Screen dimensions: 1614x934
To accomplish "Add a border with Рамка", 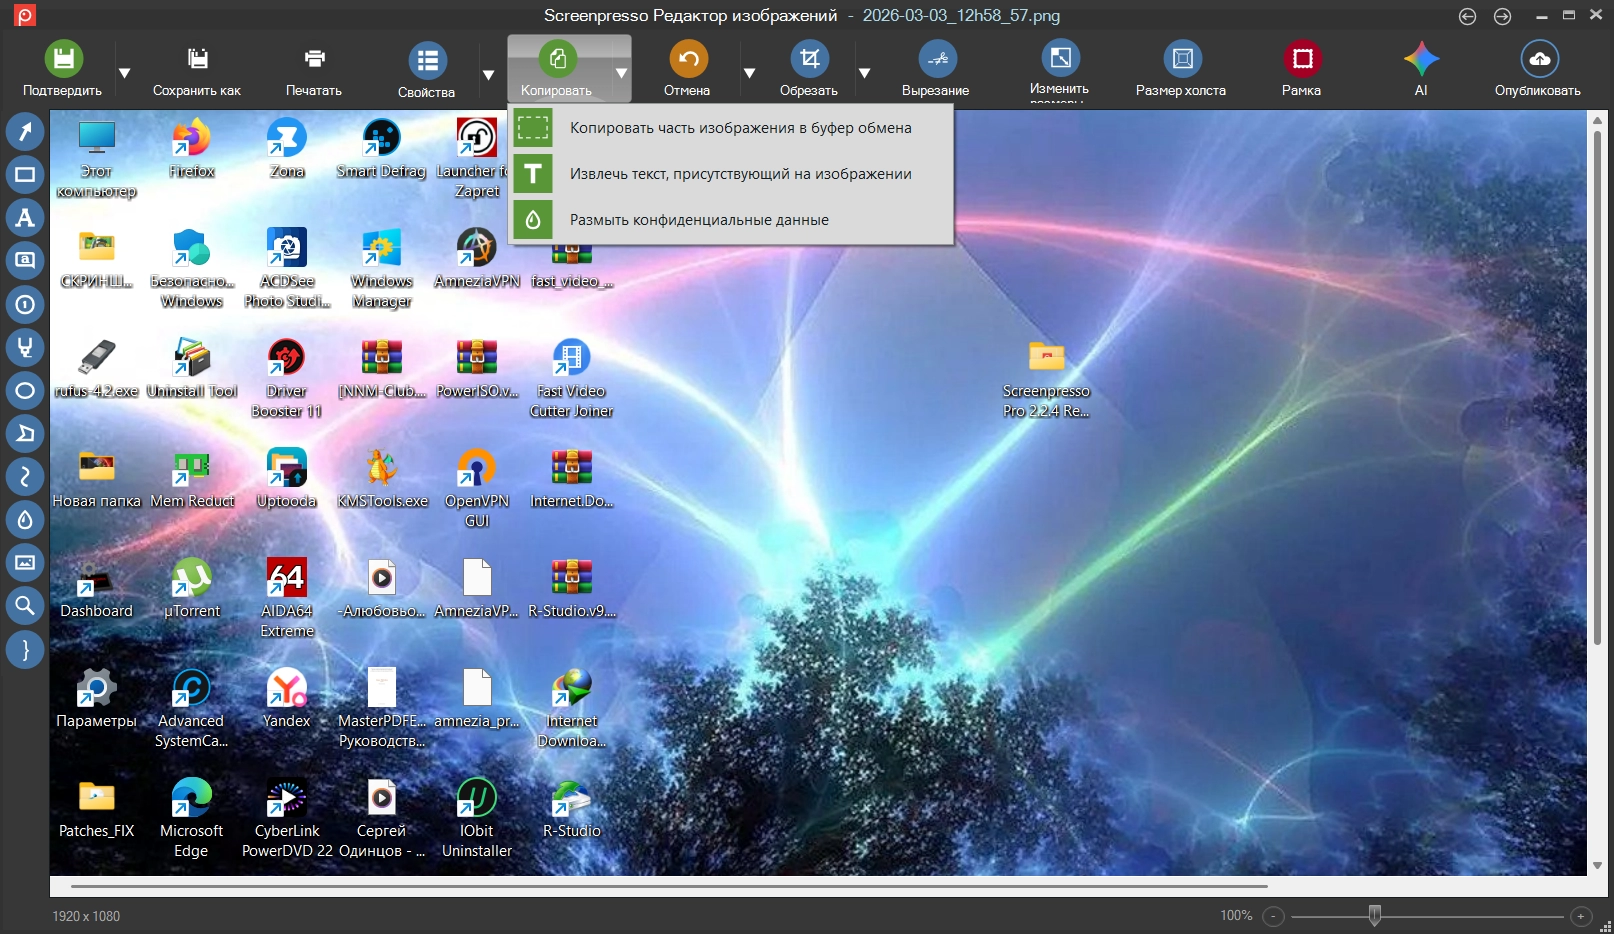I will coord(1302,69).
